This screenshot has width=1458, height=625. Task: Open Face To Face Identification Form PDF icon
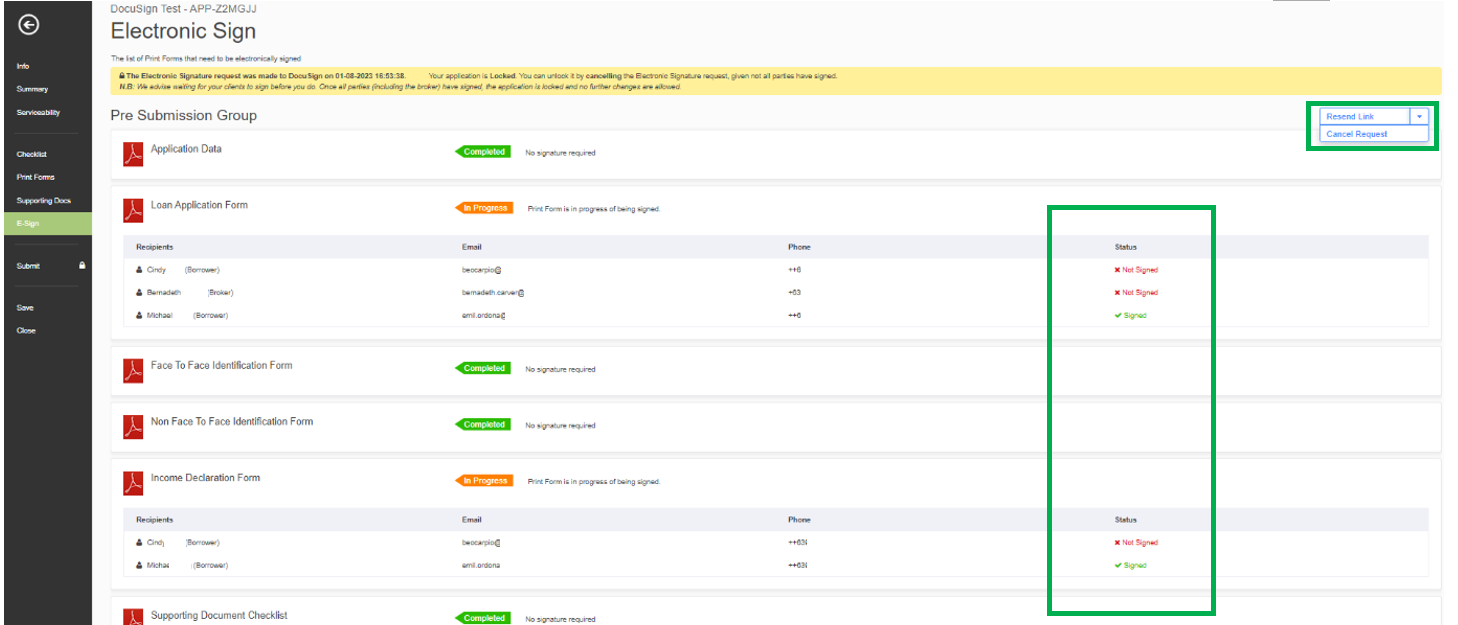[133, 370]
